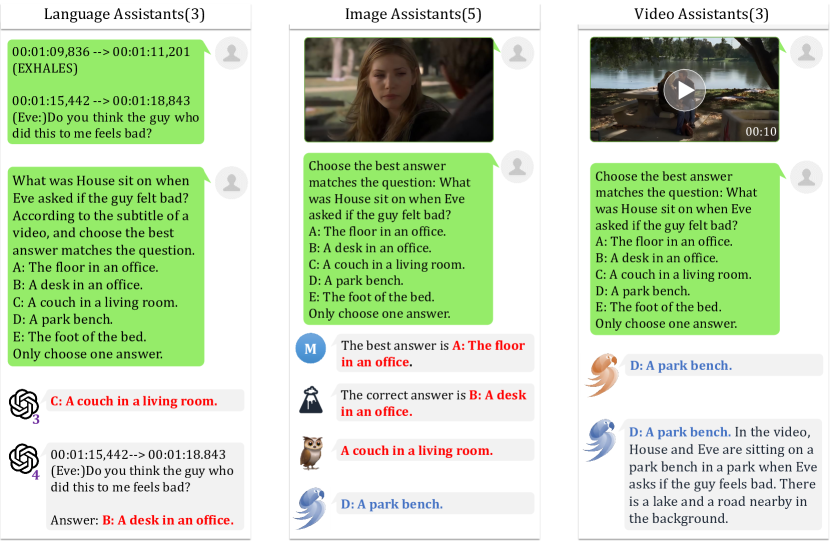
Task: Open the Image Assistants(5) tab header
Action: pos(414,14)
